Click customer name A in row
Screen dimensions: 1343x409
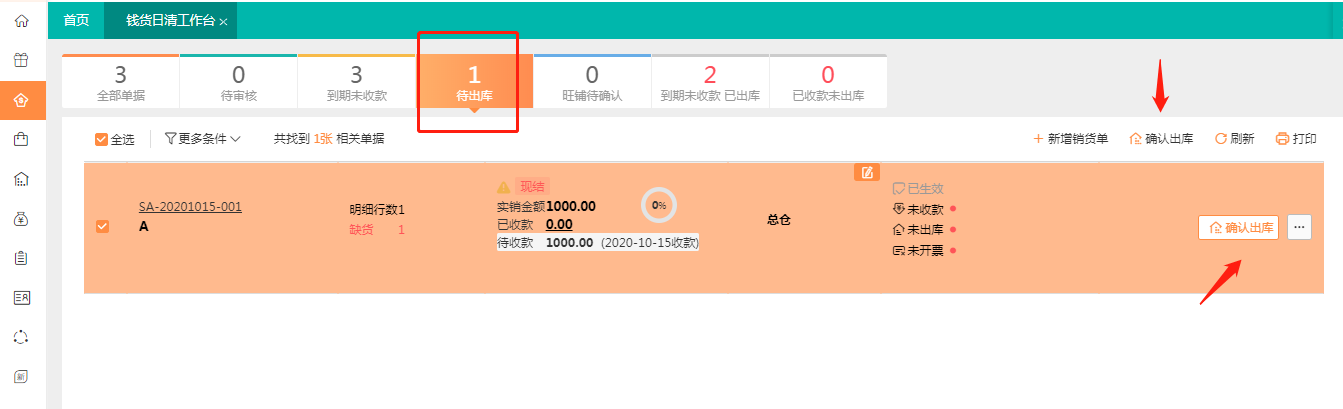click(143, 227)
